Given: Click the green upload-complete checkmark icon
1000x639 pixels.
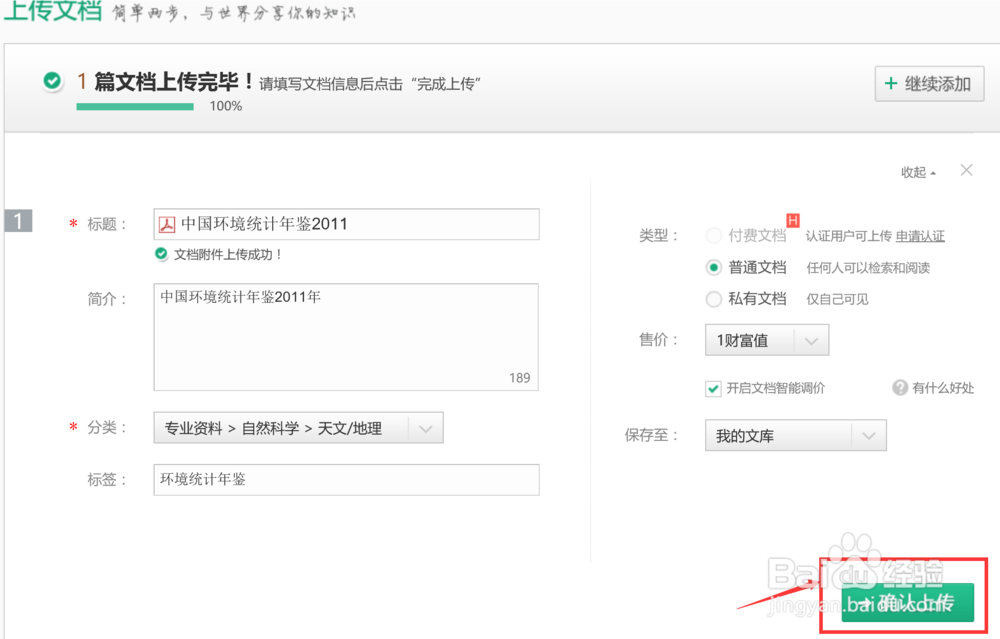Looking at the screenshot, I should (53, 81).
